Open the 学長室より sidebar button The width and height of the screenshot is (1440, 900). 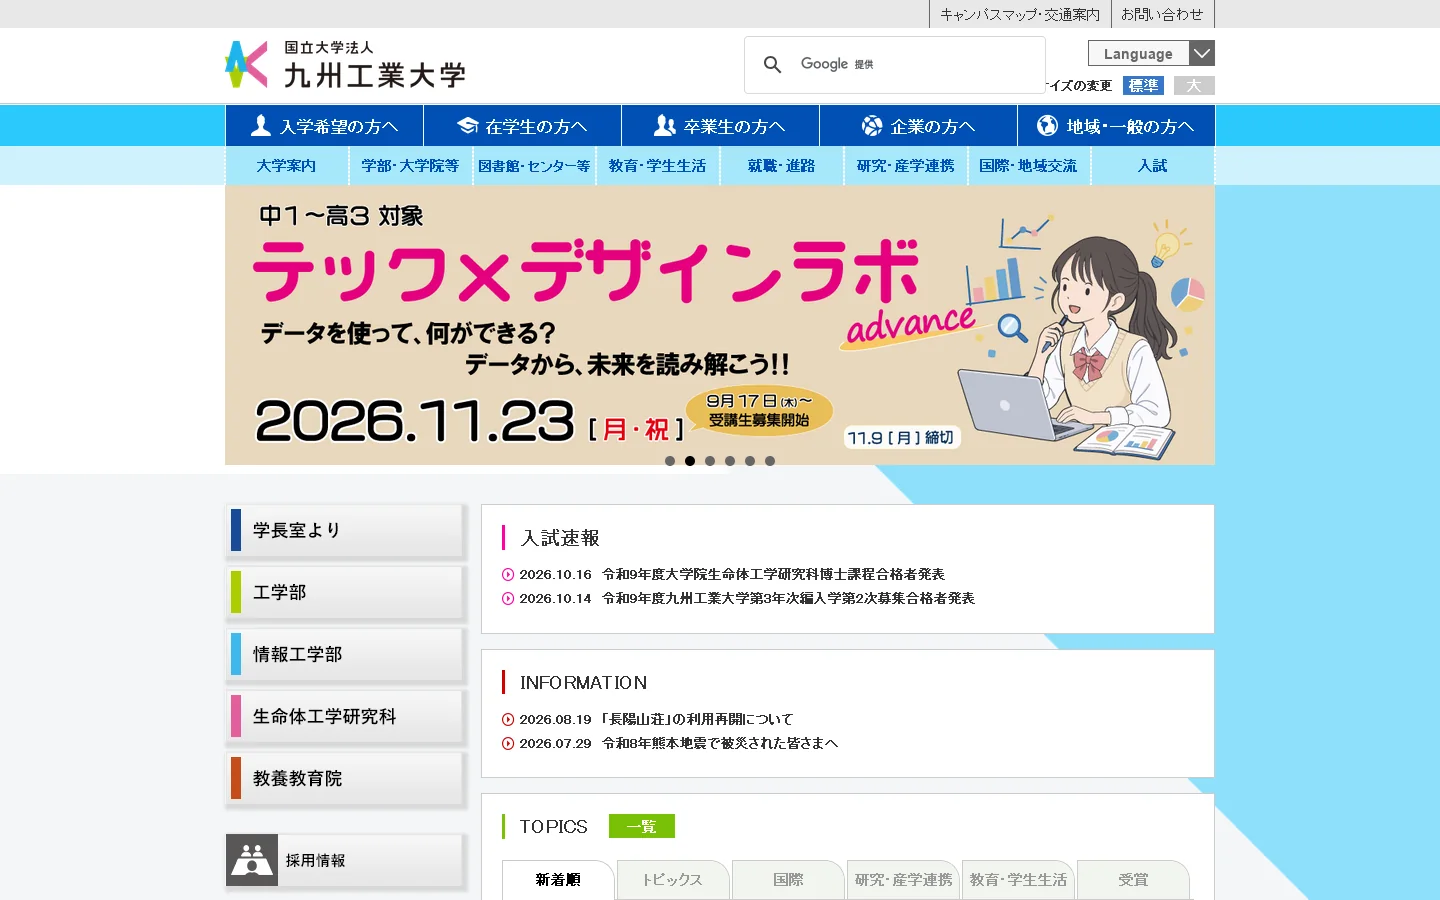click(x=346, y=530)
